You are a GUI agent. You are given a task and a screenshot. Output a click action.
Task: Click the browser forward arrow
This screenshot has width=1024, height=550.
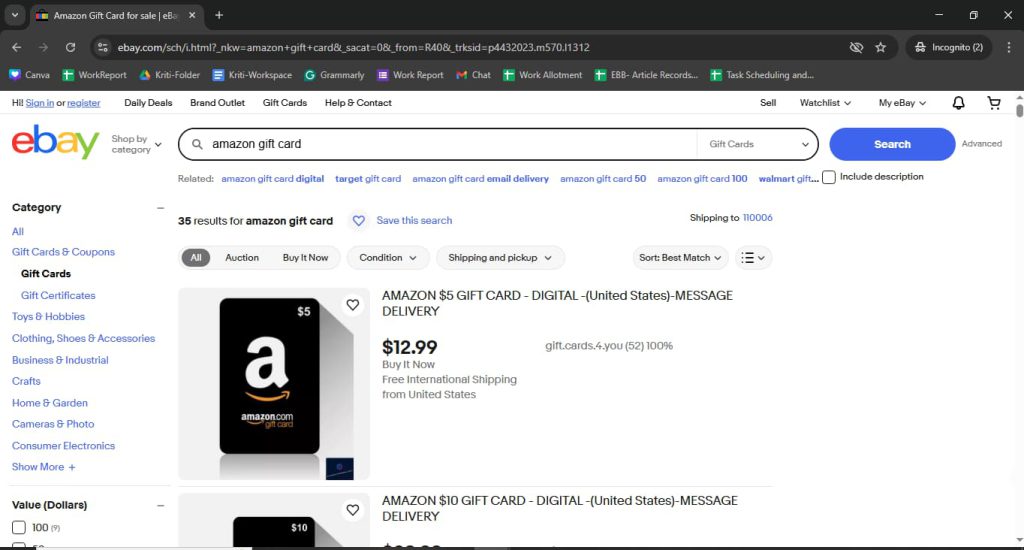(43, 47)
